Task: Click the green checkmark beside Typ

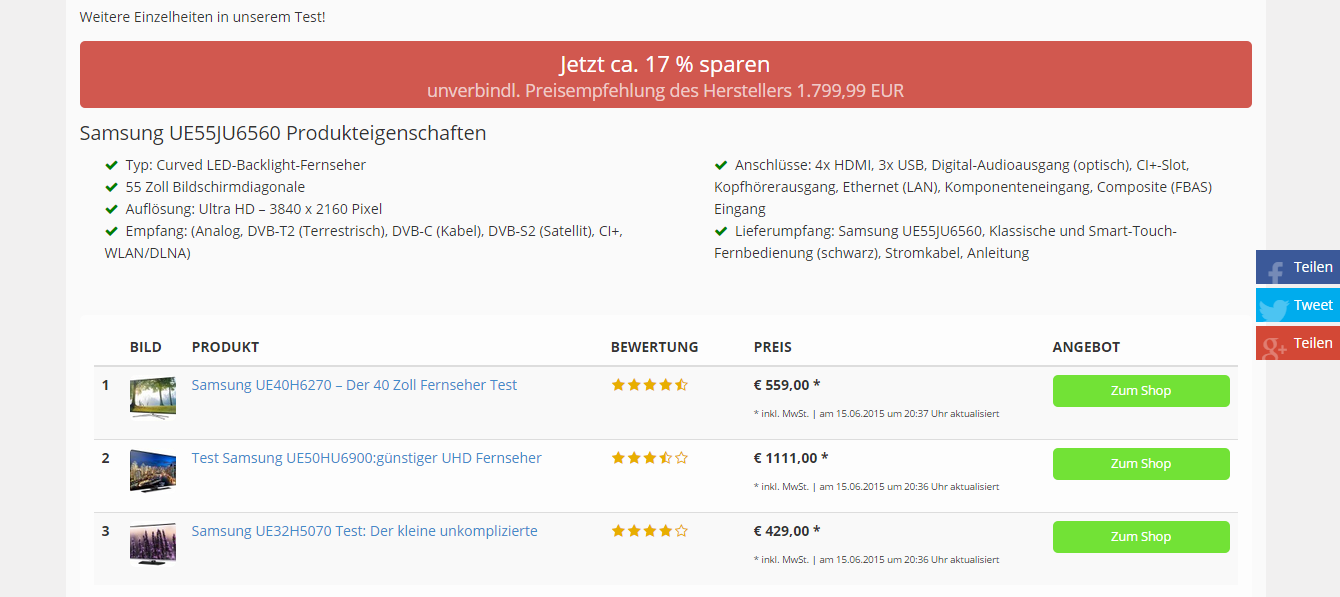Action: [x=110, y=164]
